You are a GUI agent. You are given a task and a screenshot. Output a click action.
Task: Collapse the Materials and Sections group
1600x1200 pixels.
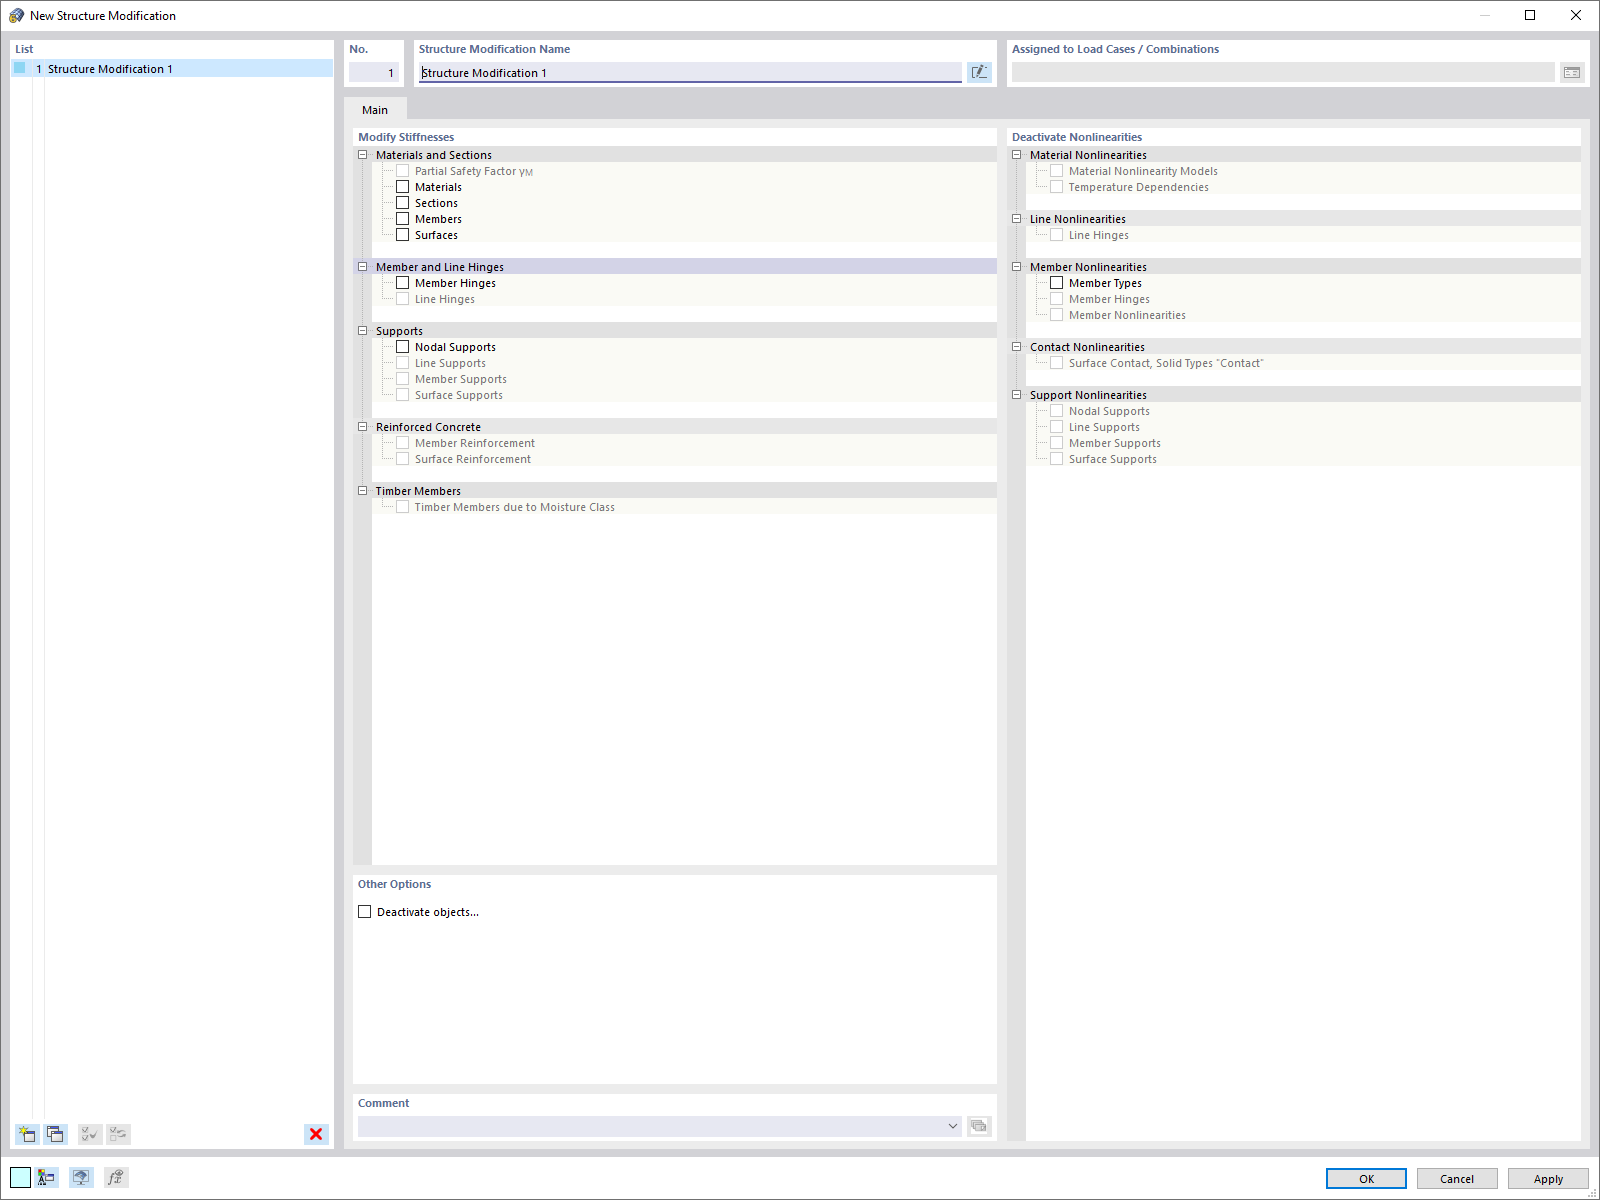(x=362, y=155)
